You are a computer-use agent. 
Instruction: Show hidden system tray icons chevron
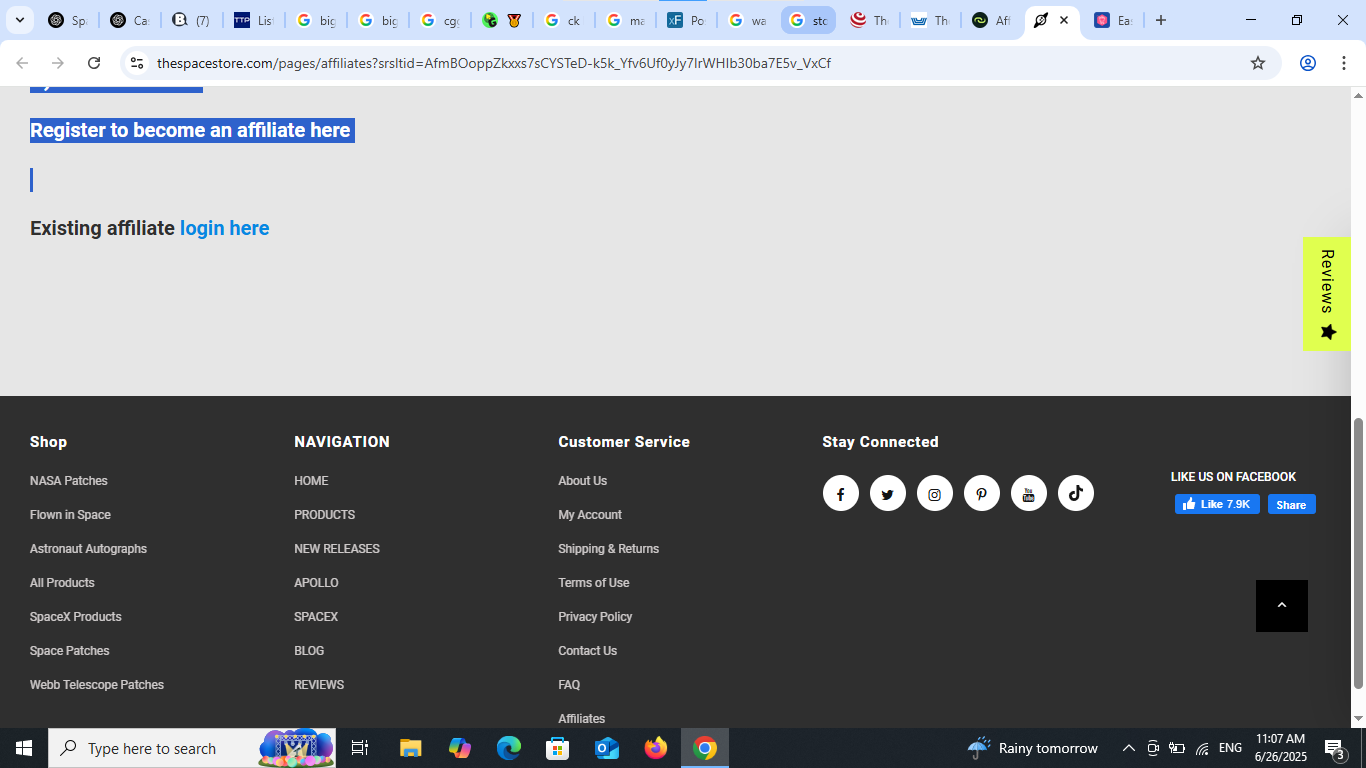[1128, 748]
